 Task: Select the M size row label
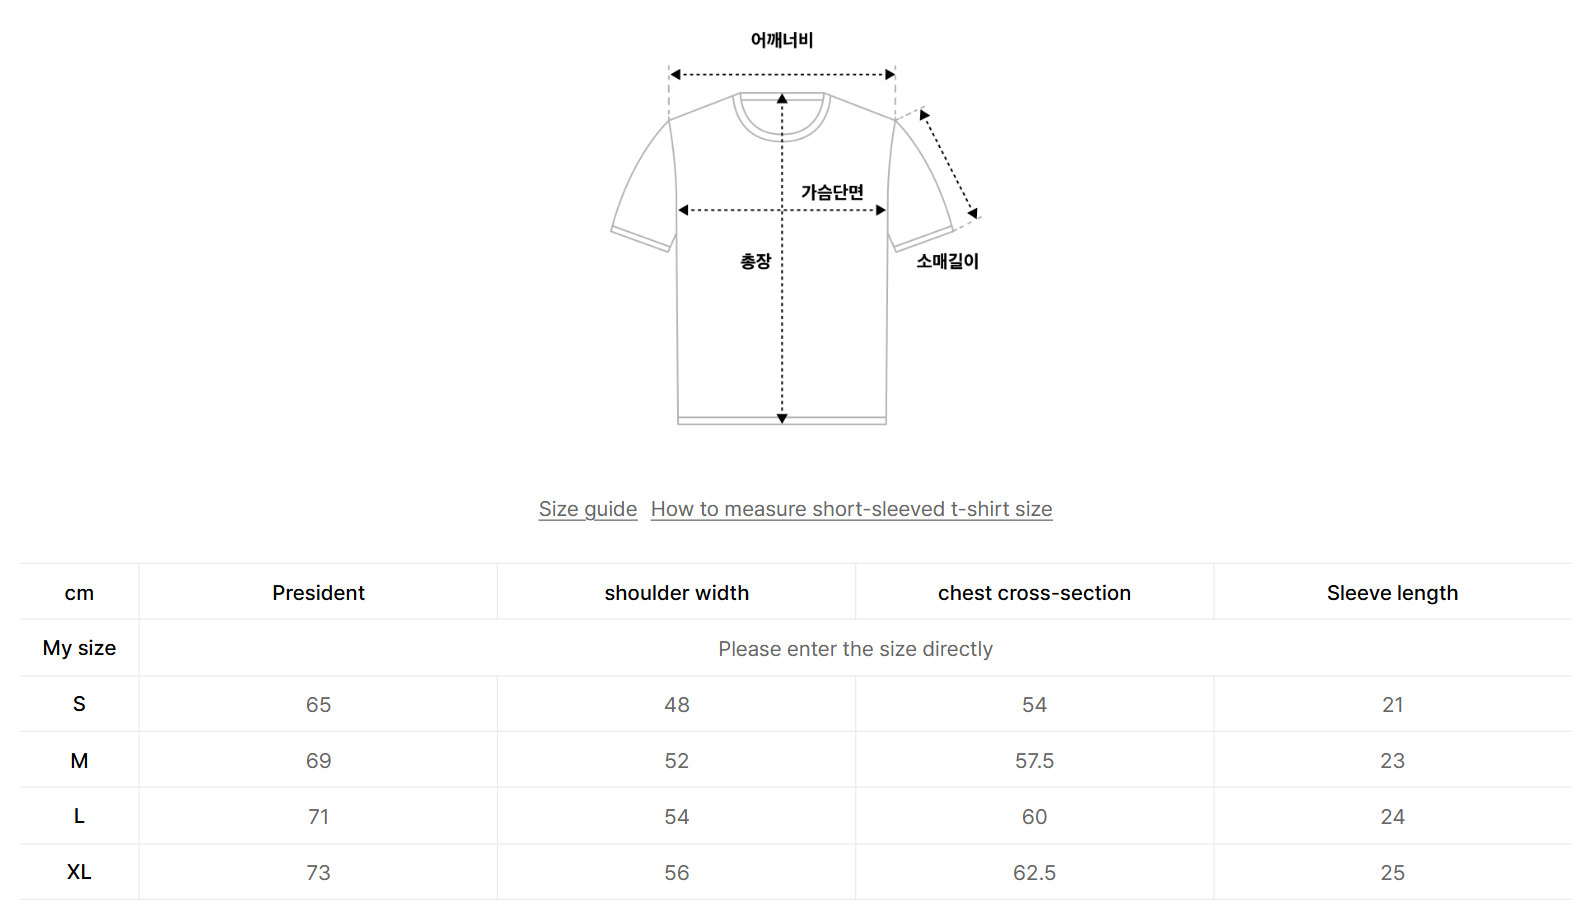point(79,761)
